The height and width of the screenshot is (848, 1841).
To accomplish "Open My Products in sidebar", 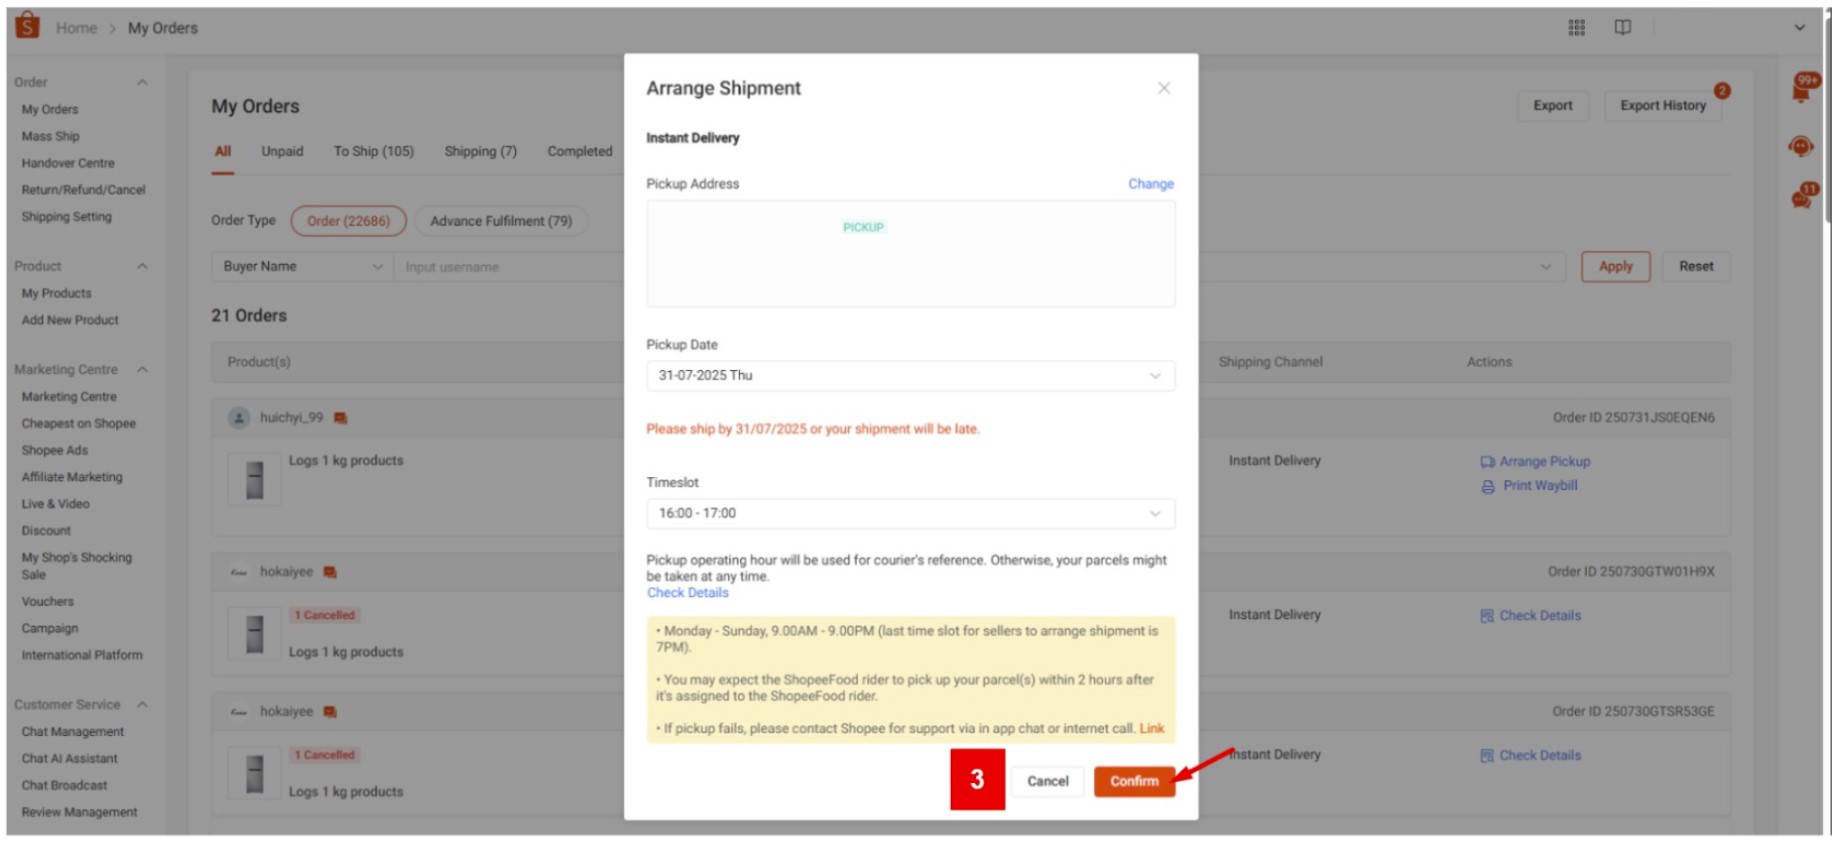I will [x=57, y=294].
